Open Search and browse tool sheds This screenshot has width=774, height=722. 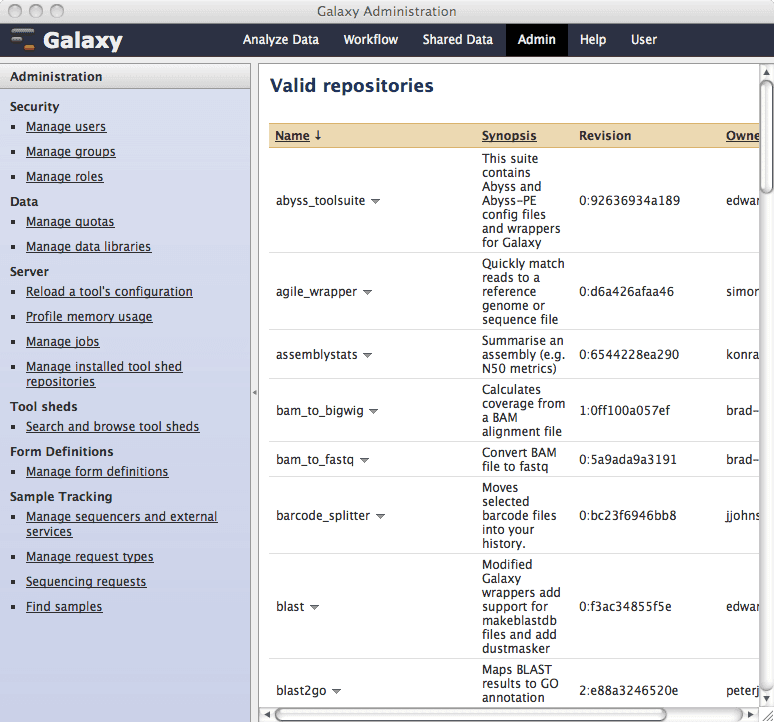point(112,427)
